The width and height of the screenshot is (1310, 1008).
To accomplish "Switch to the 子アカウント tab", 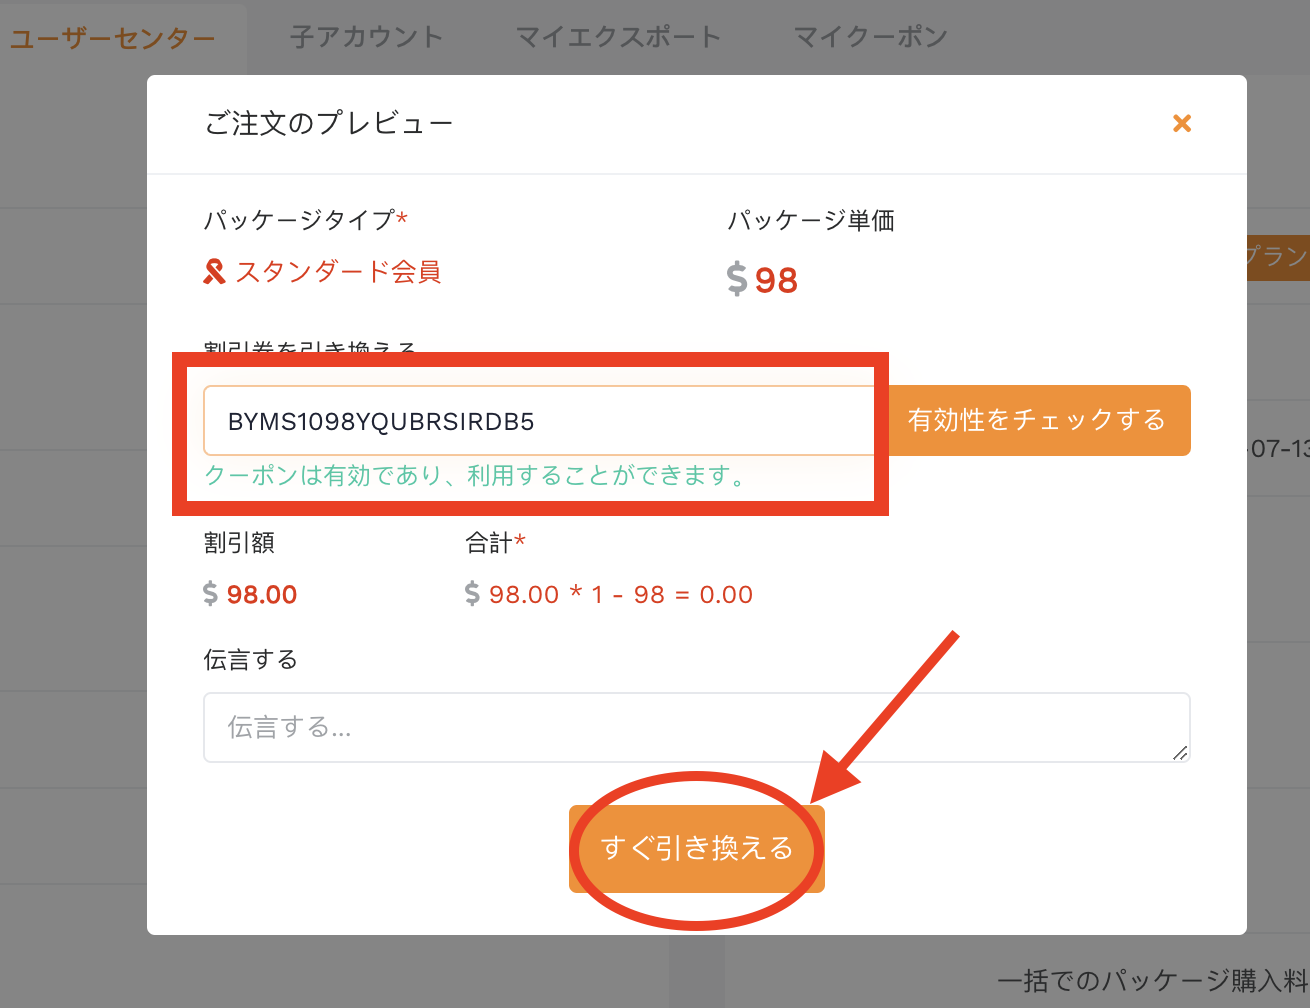I will pos(367,37).
